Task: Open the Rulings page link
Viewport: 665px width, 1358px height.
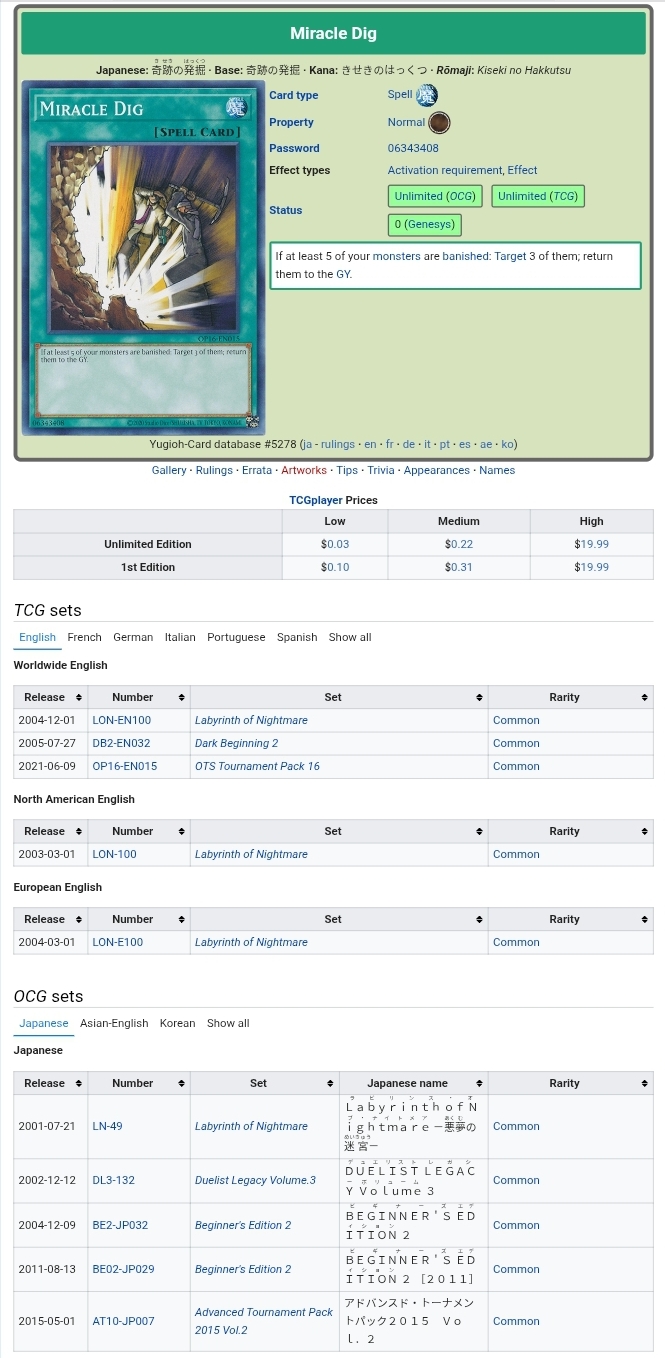Action: [214, 470]
